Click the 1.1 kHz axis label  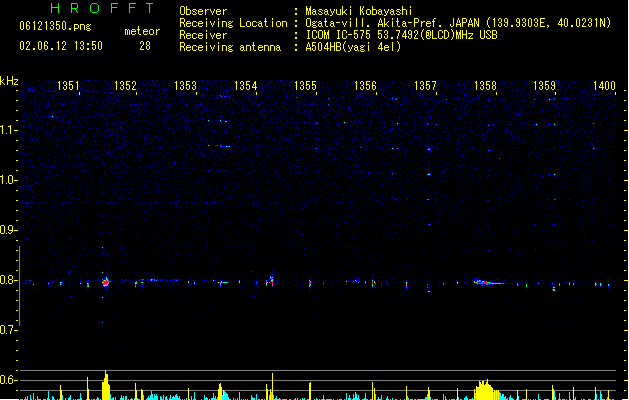click(x=8, y=130)
